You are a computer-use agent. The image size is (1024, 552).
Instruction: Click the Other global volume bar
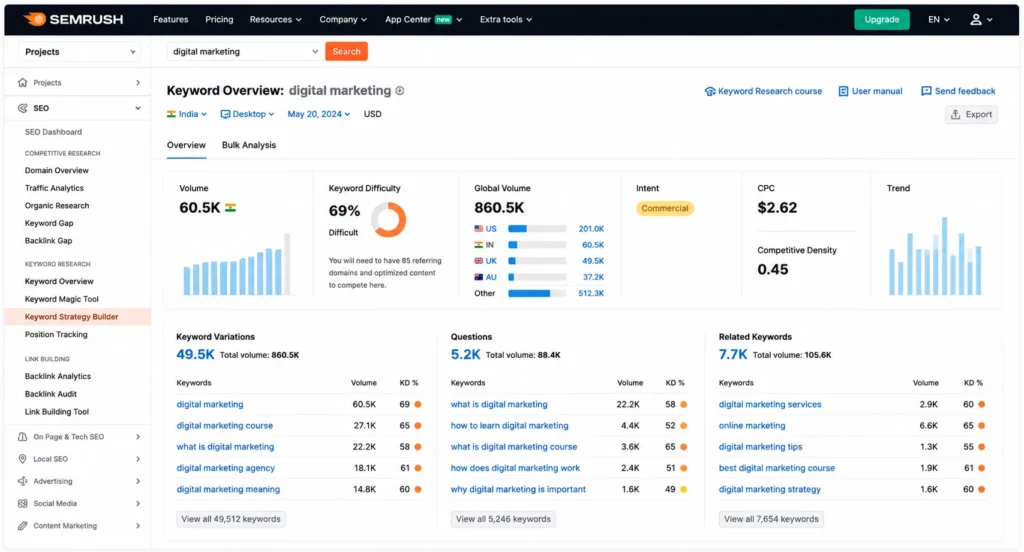tap(537, 293)
